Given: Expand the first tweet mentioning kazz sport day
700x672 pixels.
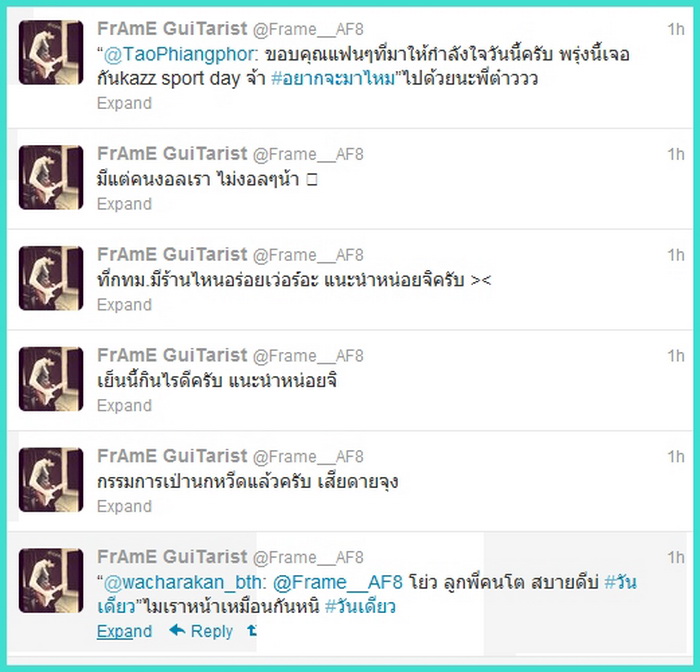Looking at the screenshot, I should [x=125, y=103].
